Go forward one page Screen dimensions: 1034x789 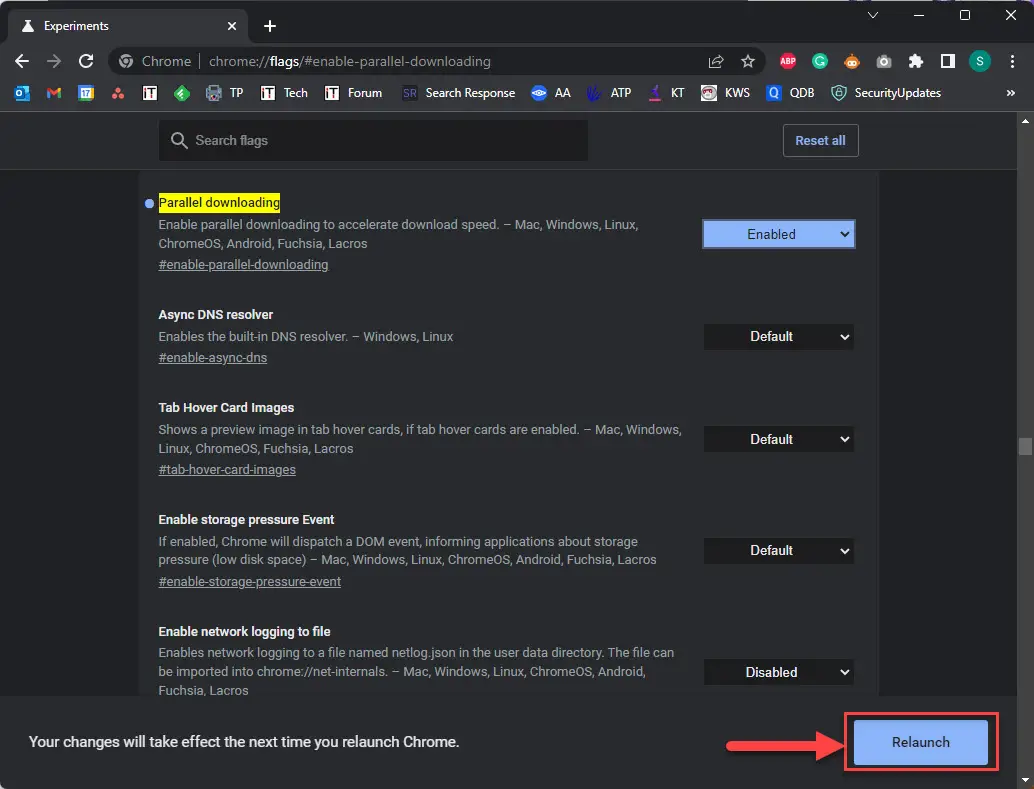[x=54, y=61]
